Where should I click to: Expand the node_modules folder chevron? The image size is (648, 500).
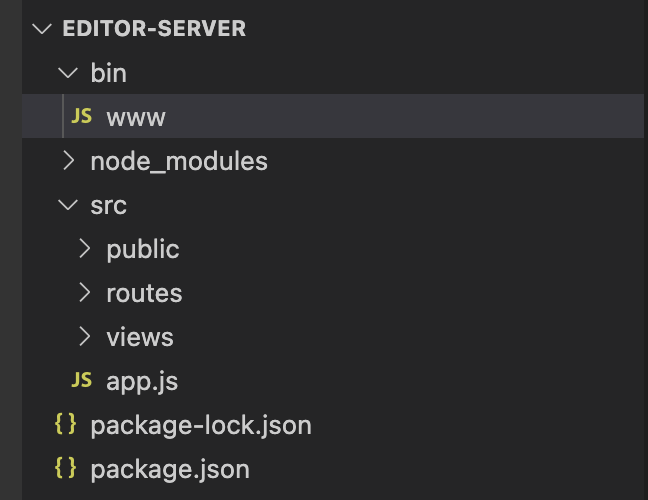67,161
